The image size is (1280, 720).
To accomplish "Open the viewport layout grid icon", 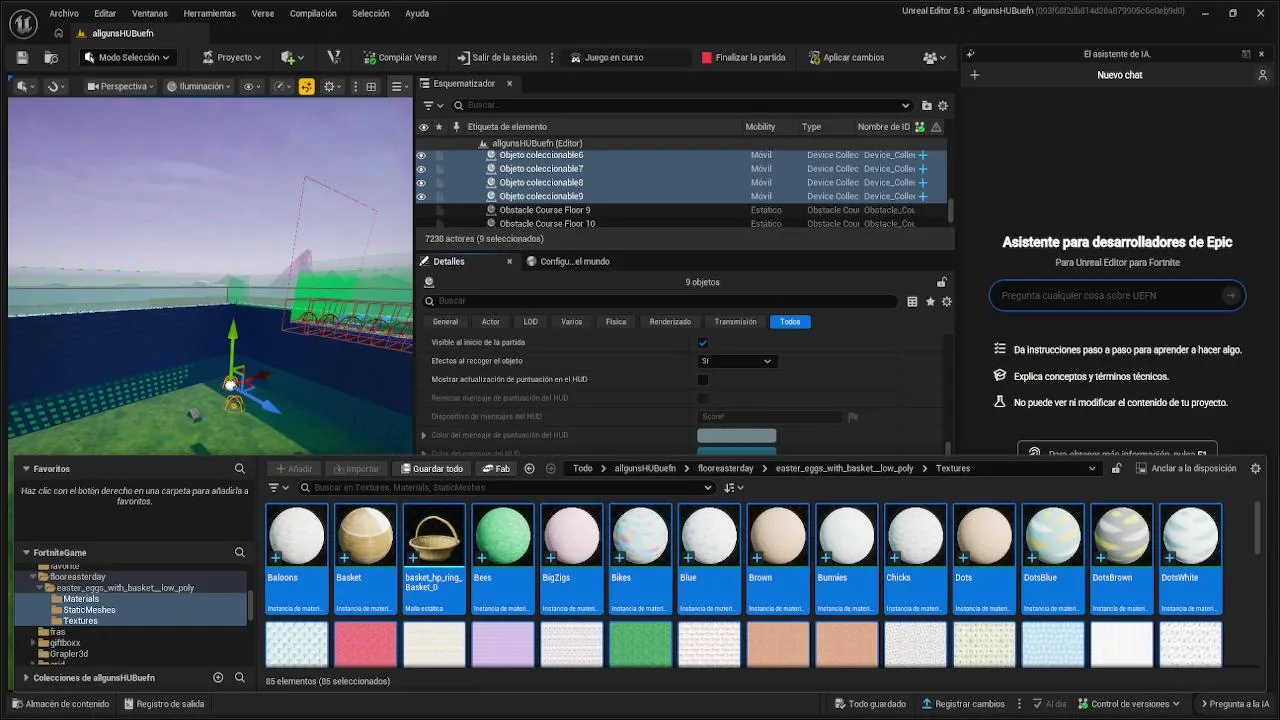I will click(x=371, y=87).
